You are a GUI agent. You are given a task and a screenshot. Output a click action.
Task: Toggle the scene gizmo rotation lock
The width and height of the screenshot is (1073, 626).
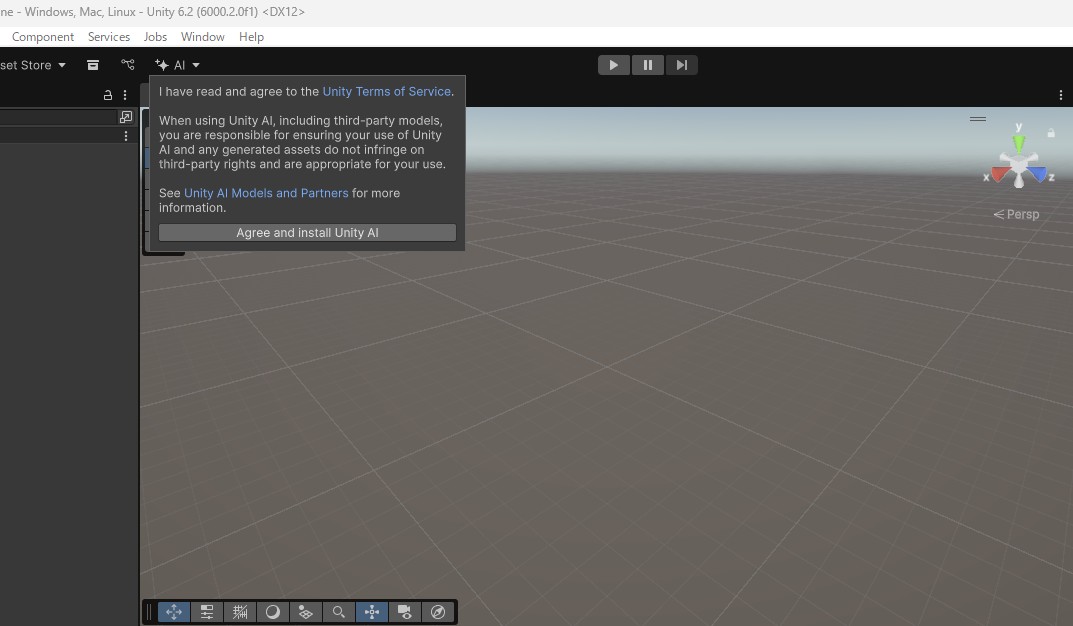pyautogui.click(x=1051, y=133)
